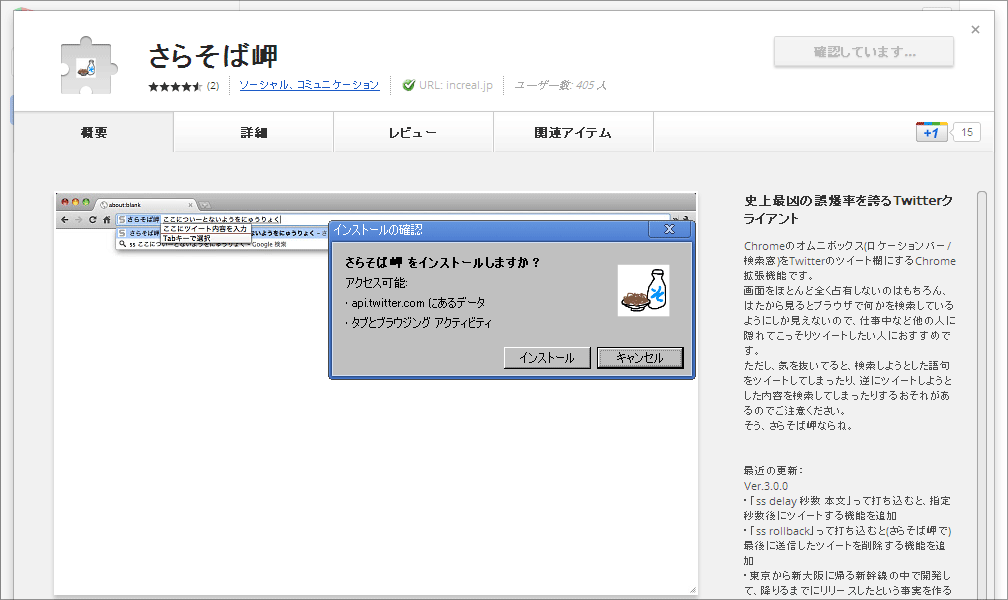Close the install confirmation dialog with X
The width and height of the screenshot is (1008, 600).
pos(669,229)
